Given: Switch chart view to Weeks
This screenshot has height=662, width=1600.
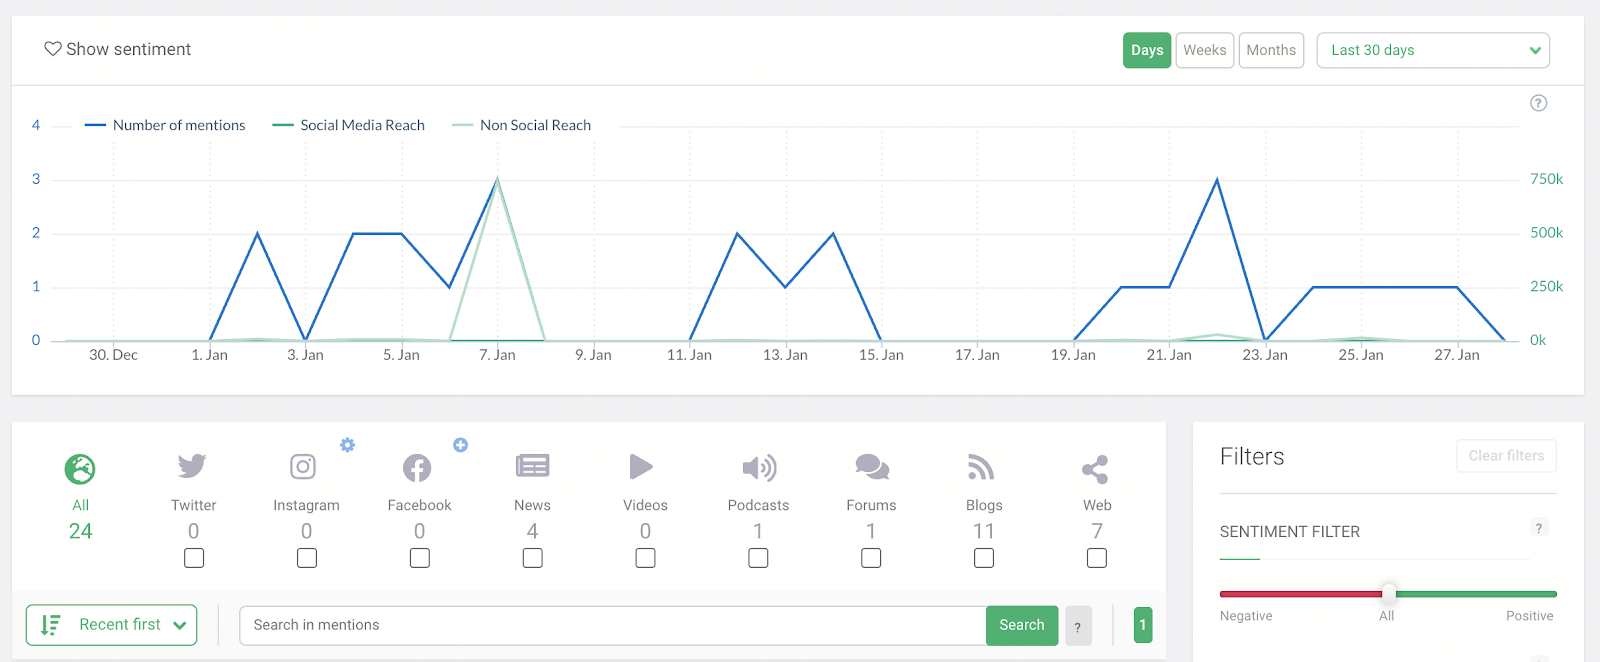Looking at the screenshot, I should pyautogui.click(x=1204, y=50).
